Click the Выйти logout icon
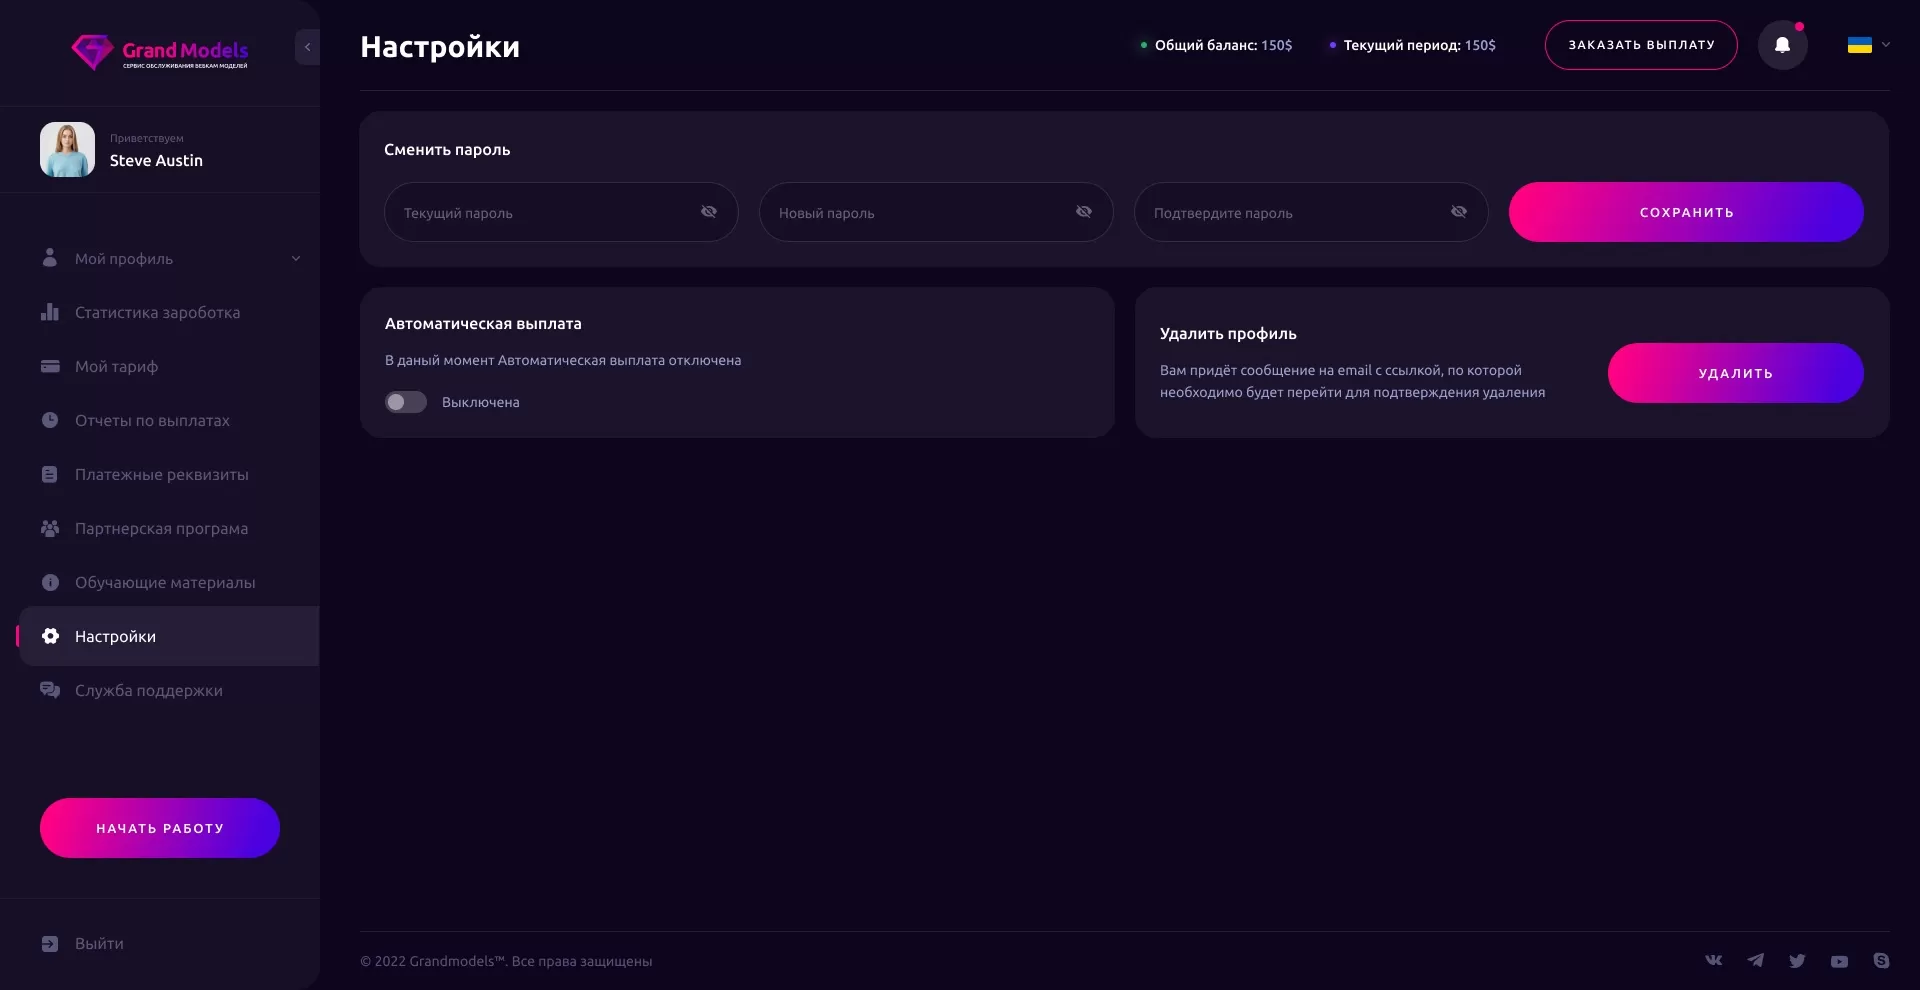Image resolution: width=1920 pixels, height=990 pixels. [50, 943]
